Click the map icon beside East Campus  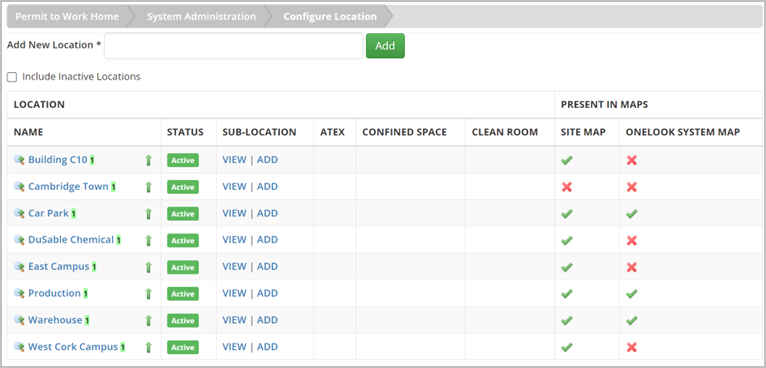point(19,267)
